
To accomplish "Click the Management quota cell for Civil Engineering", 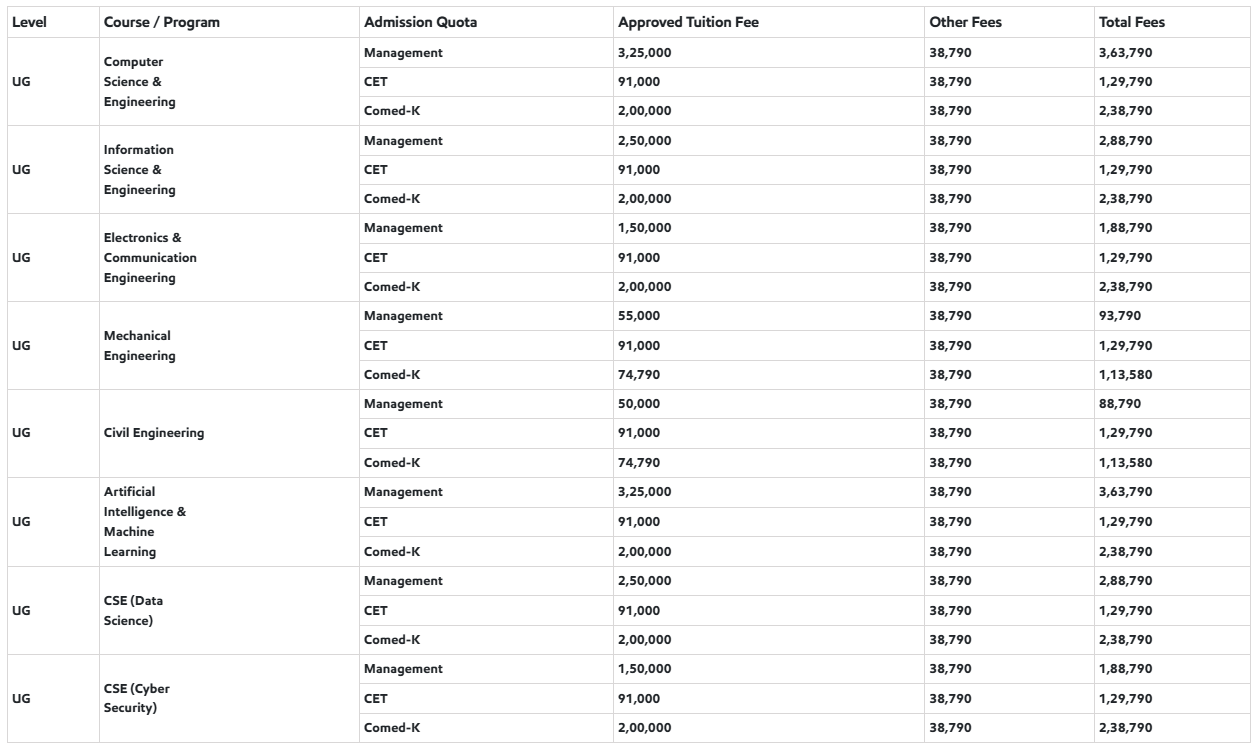I will [403, 404].
